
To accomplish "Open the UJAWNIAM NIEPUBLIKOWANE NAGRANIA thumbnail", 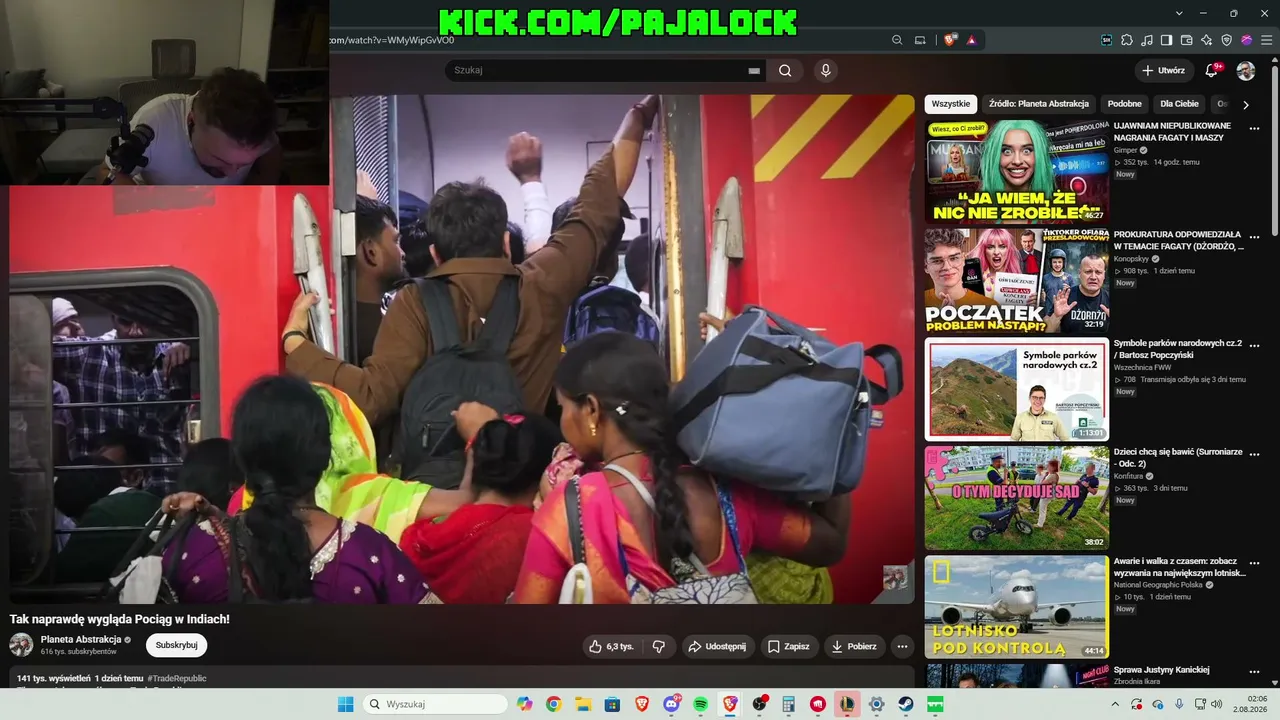I will coord(1017,171).
